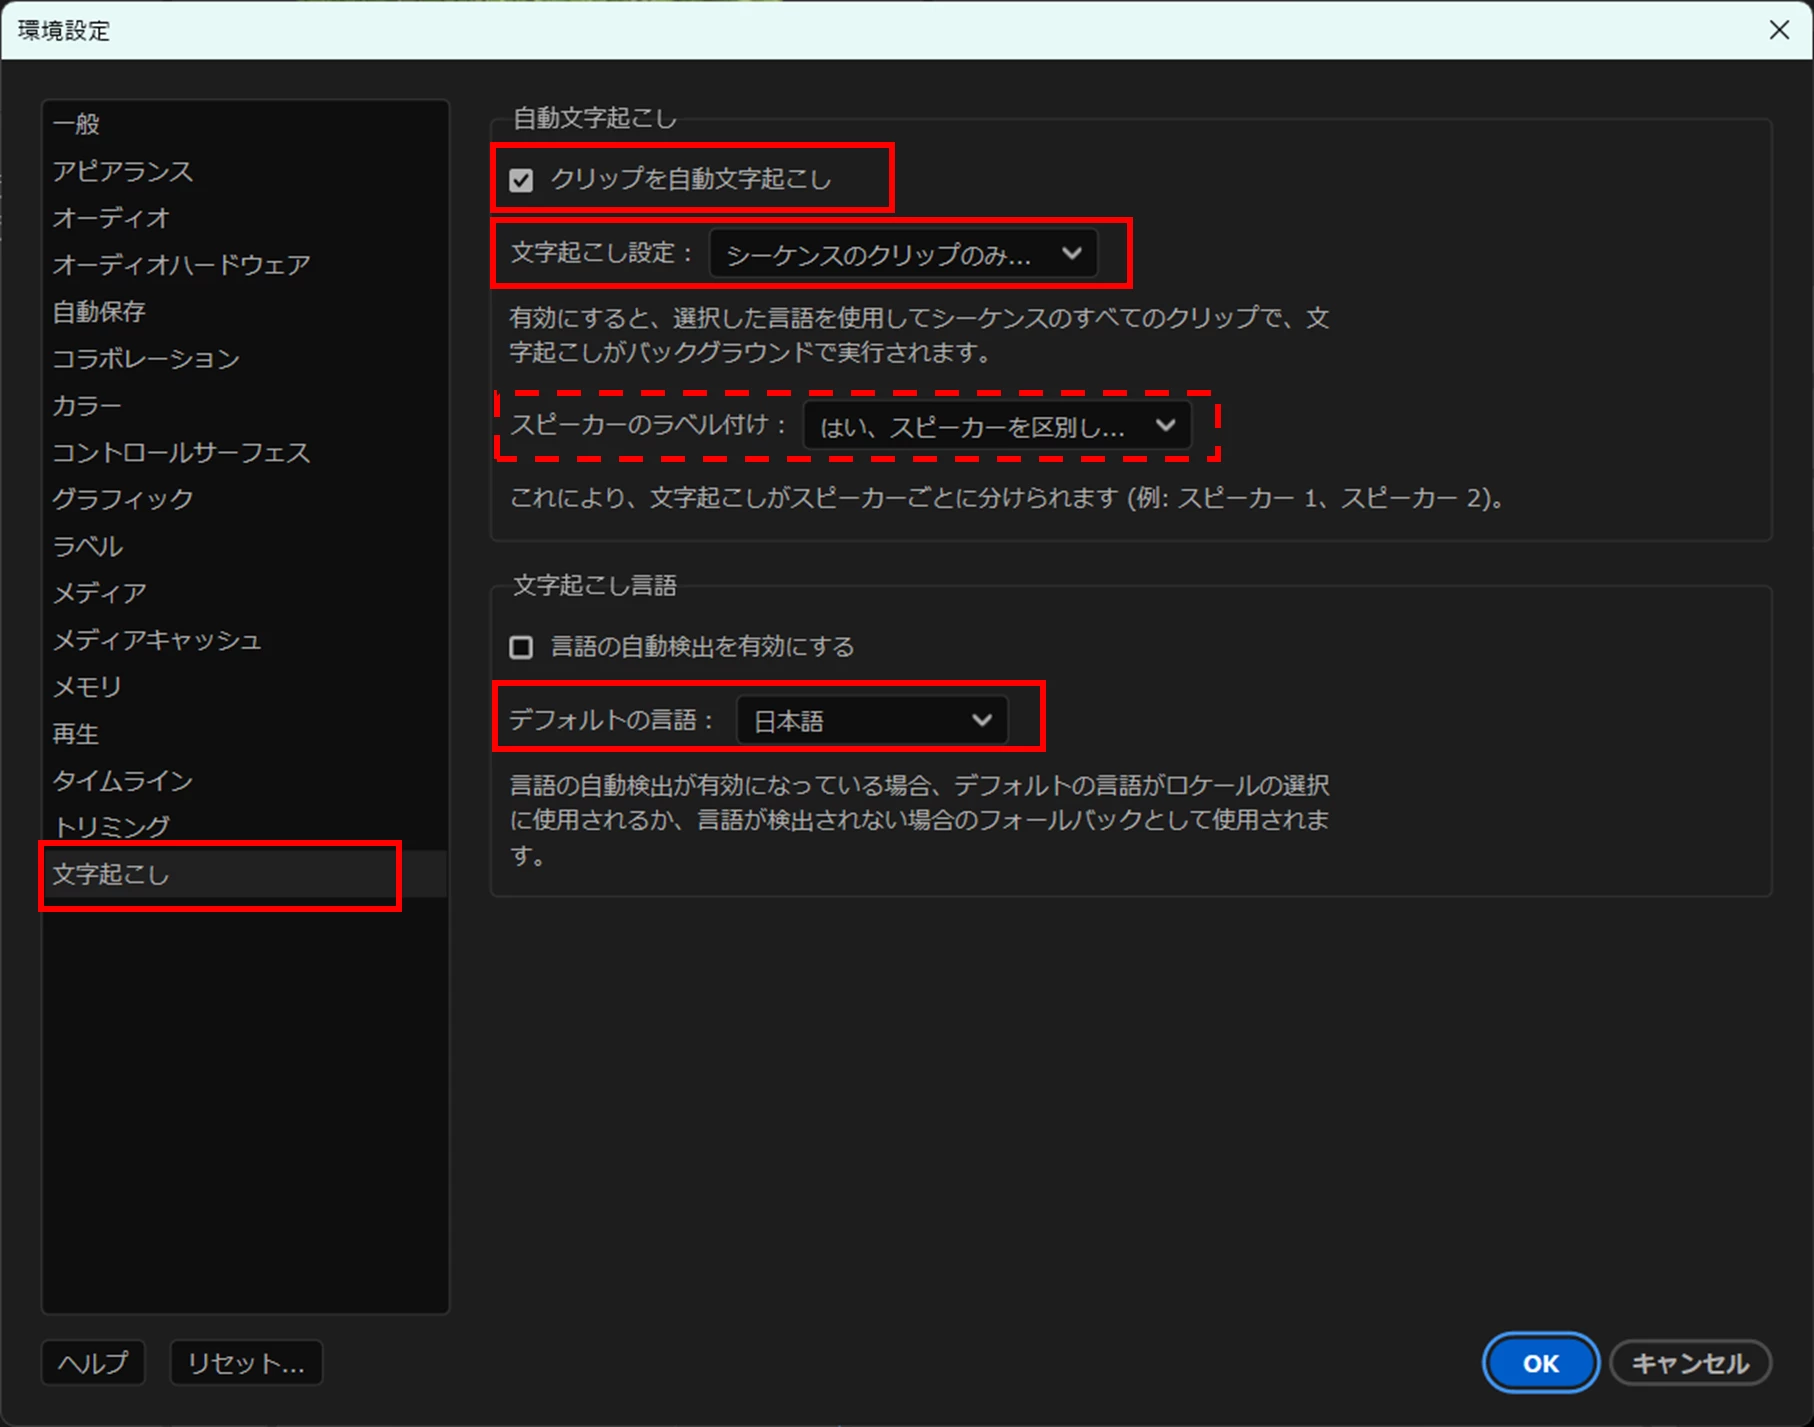This screenshot has width=1814, height=1427.
Task: Select the カラー settings category
Action: (x=85, y=405)
